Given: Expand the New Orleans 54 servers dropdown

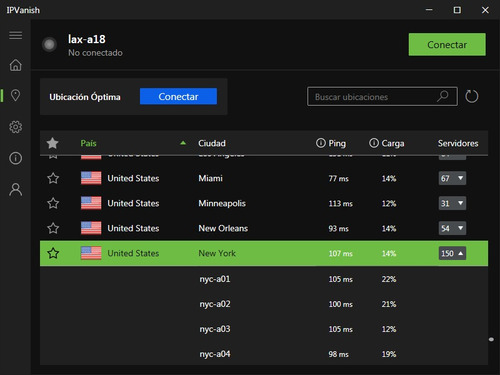Looking at the screenshot, I should [x=452, y=228].
